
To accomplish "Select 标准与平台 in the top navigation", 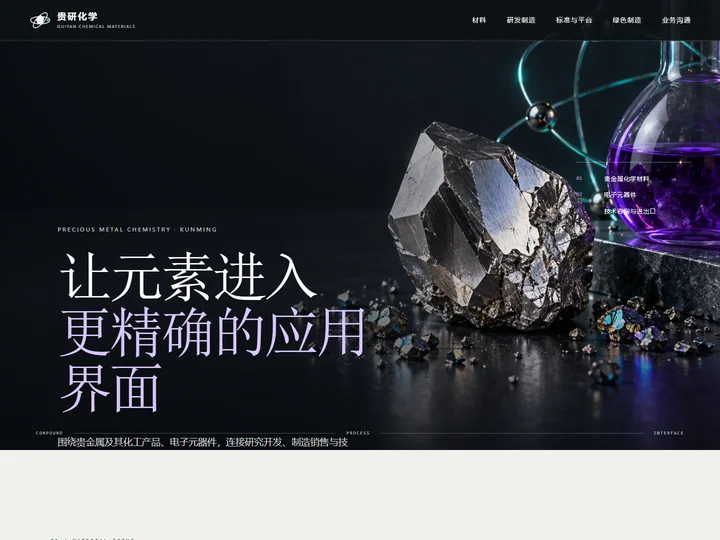I will [x=574, y=20].
